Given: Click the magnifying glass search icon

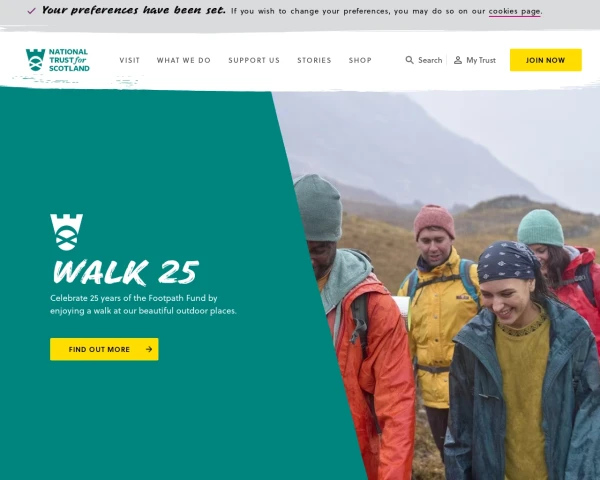Looking at the screenshot, I should point(409,60).
